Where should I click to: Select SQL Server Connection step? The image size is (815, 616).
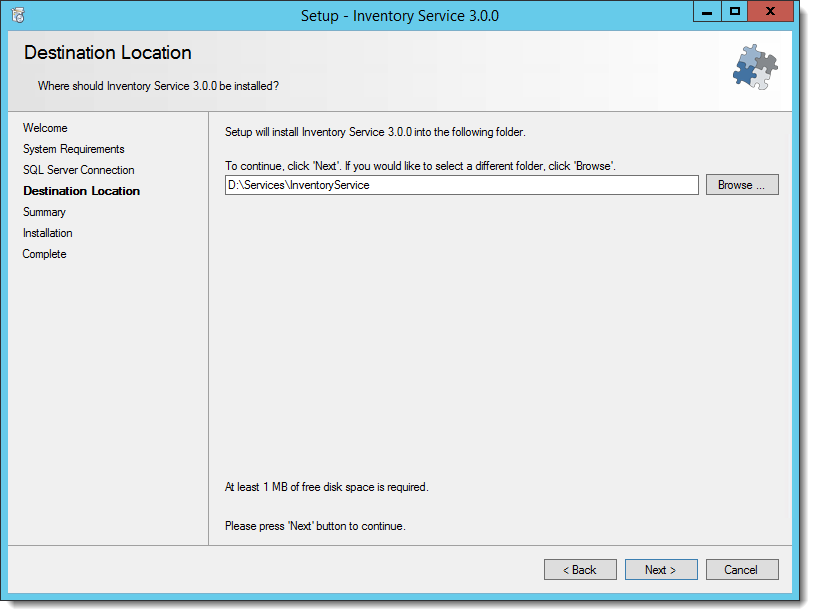[78, 170]
